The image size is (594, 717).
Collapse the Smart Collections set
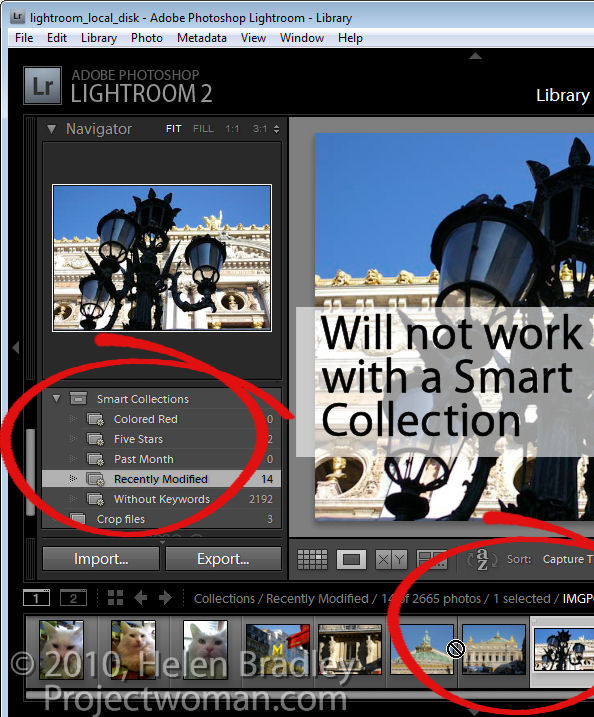click(56, 399)
